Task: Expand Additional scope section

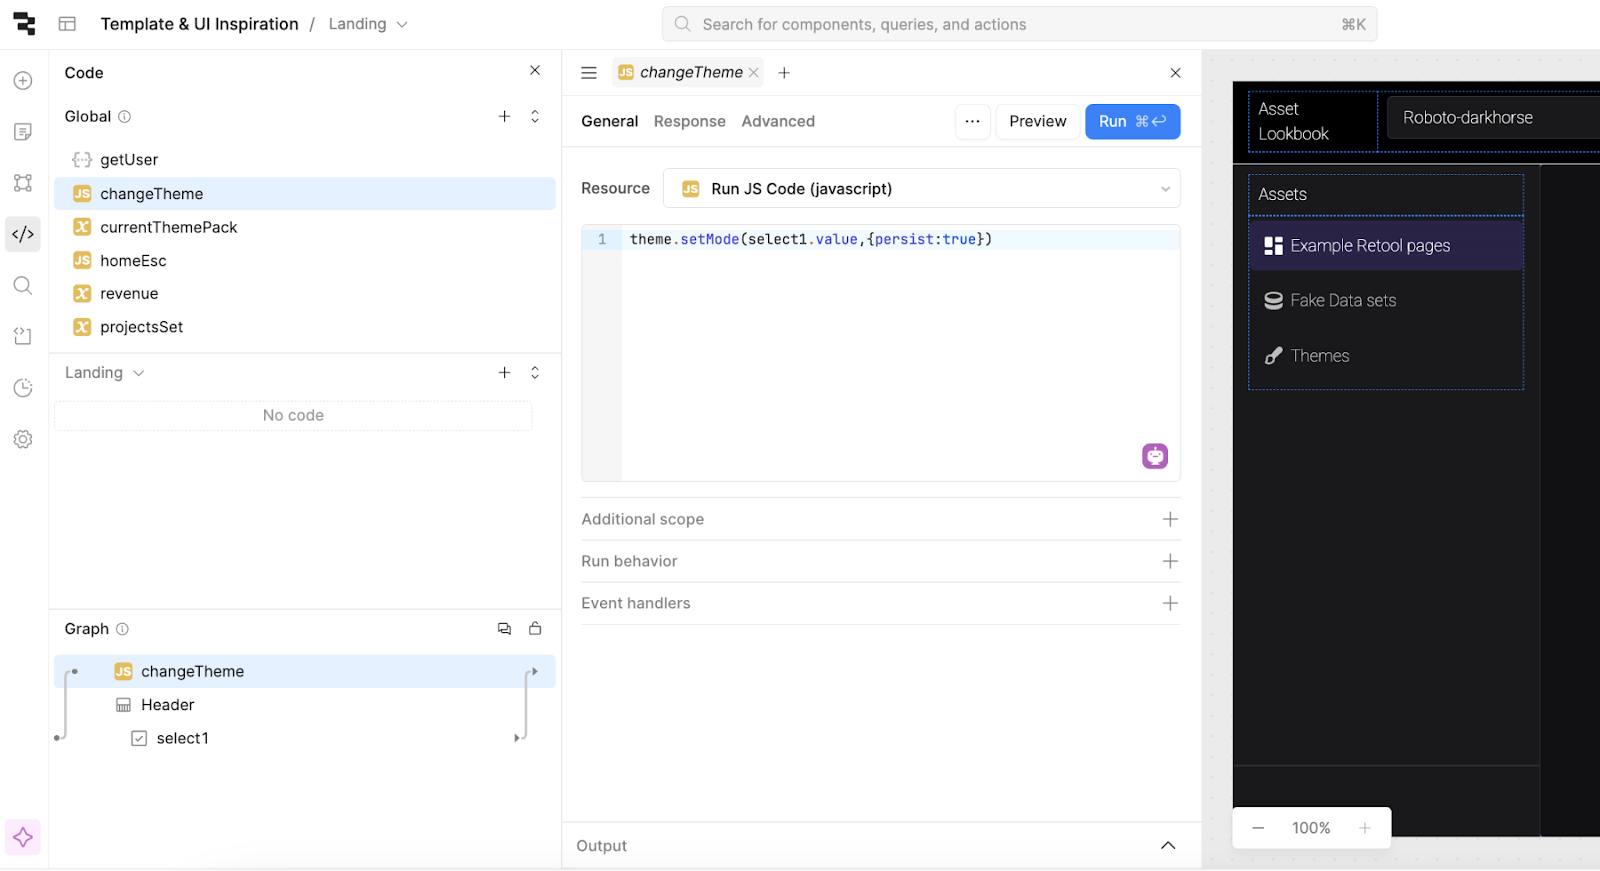Action: [x=880, y=519]
